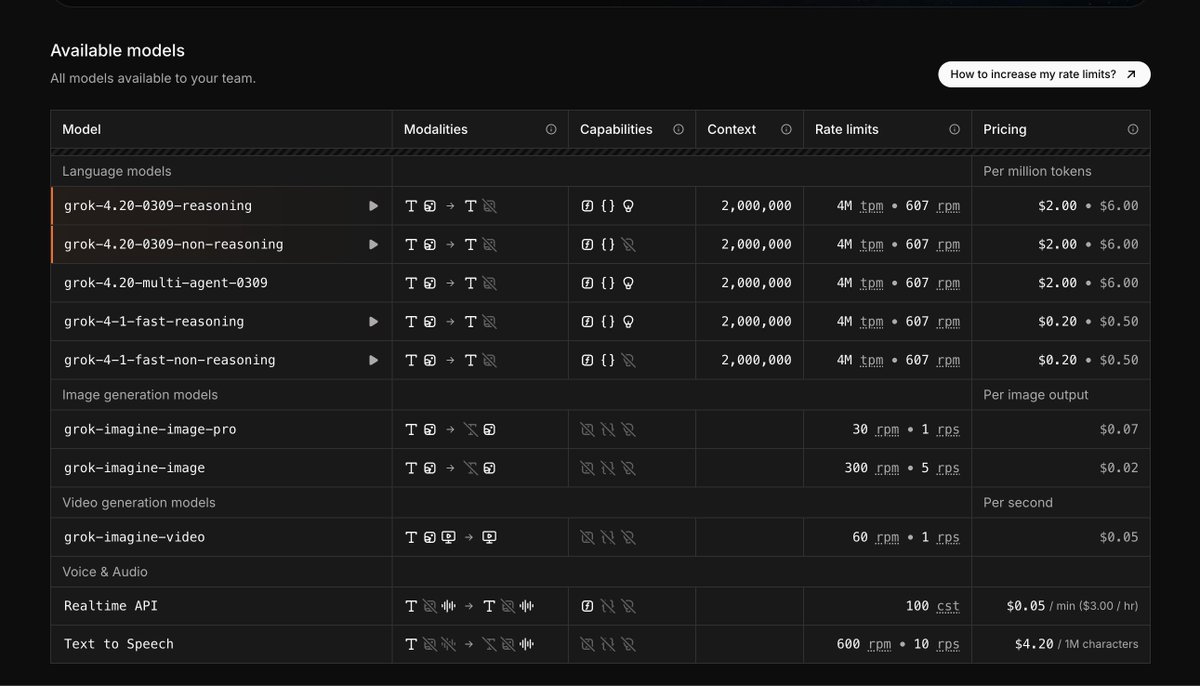Show info about the Capabilities column
The image size is (1200, 686).
(678, 129)
